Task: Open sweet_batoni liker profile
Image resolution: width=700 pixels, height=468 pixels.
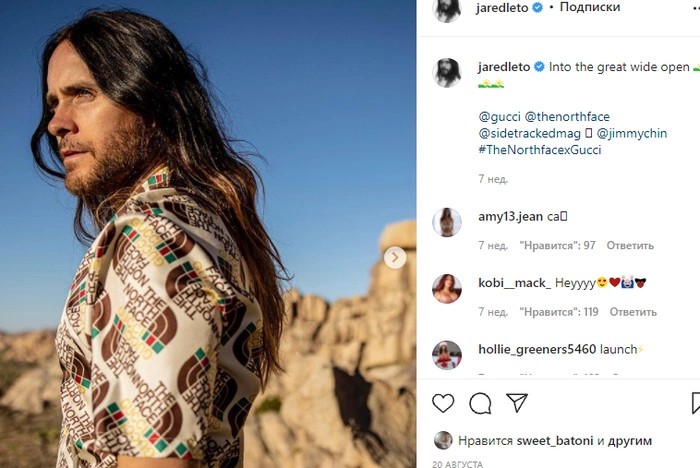Action: click(x=555, y=441)
